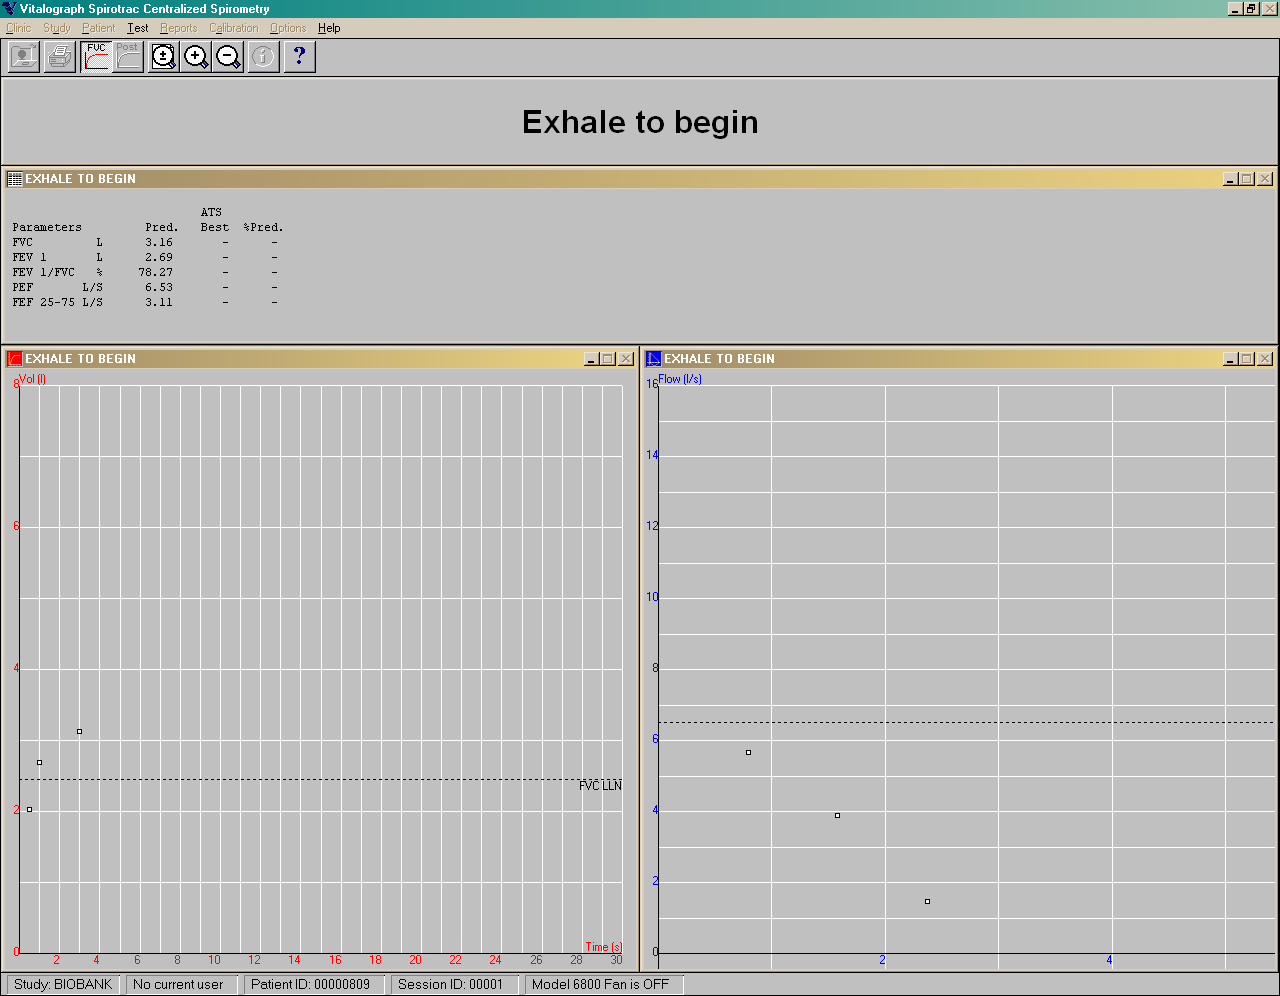Maximize the parameters table panel
Screen dimensions: 1280x996
coord(1247,179)
